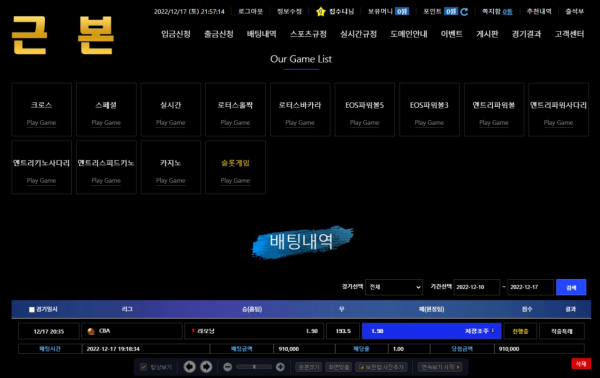Open 배팅내역 in the main navigation
The image size is (600, 378).
(261, 34)
